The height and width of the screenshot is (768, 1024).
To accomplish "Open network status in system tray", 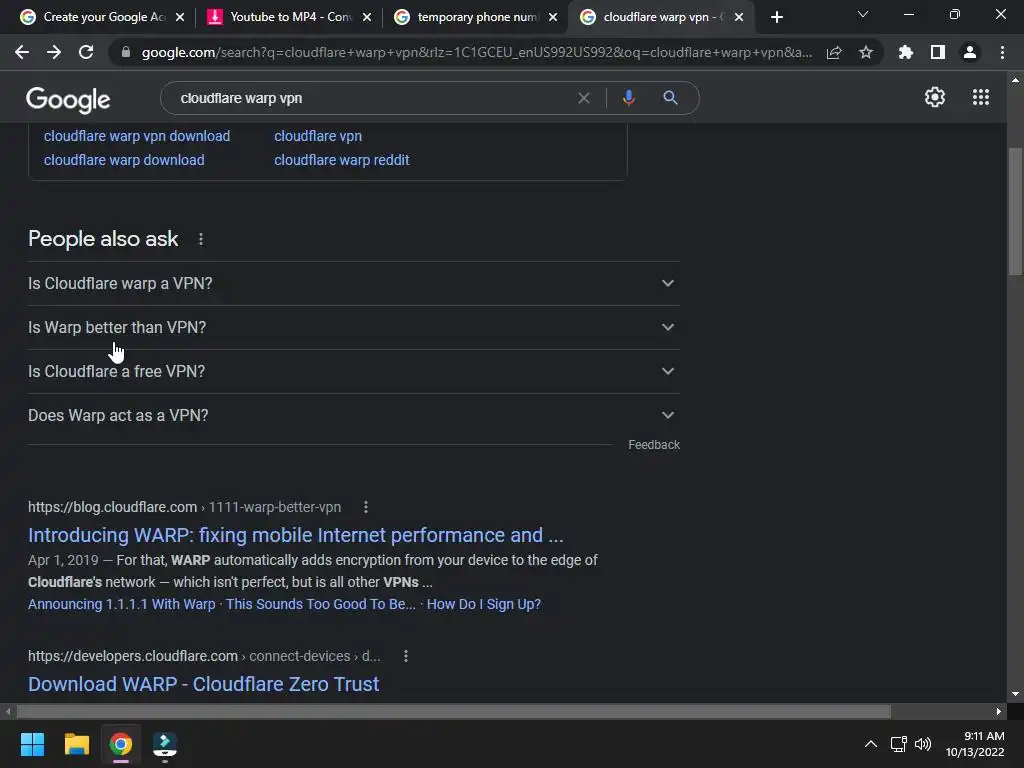I will [899, 744].
